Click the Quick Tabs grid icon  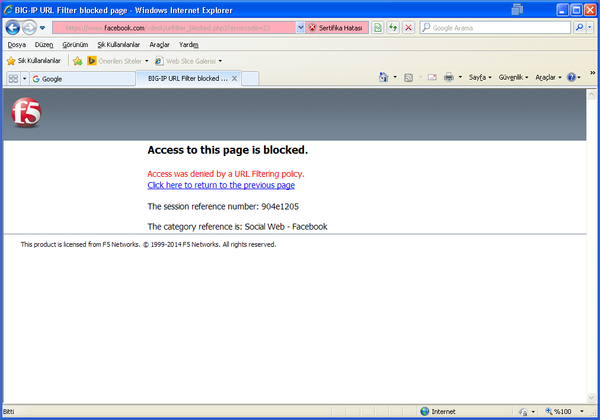pos(13,79)
